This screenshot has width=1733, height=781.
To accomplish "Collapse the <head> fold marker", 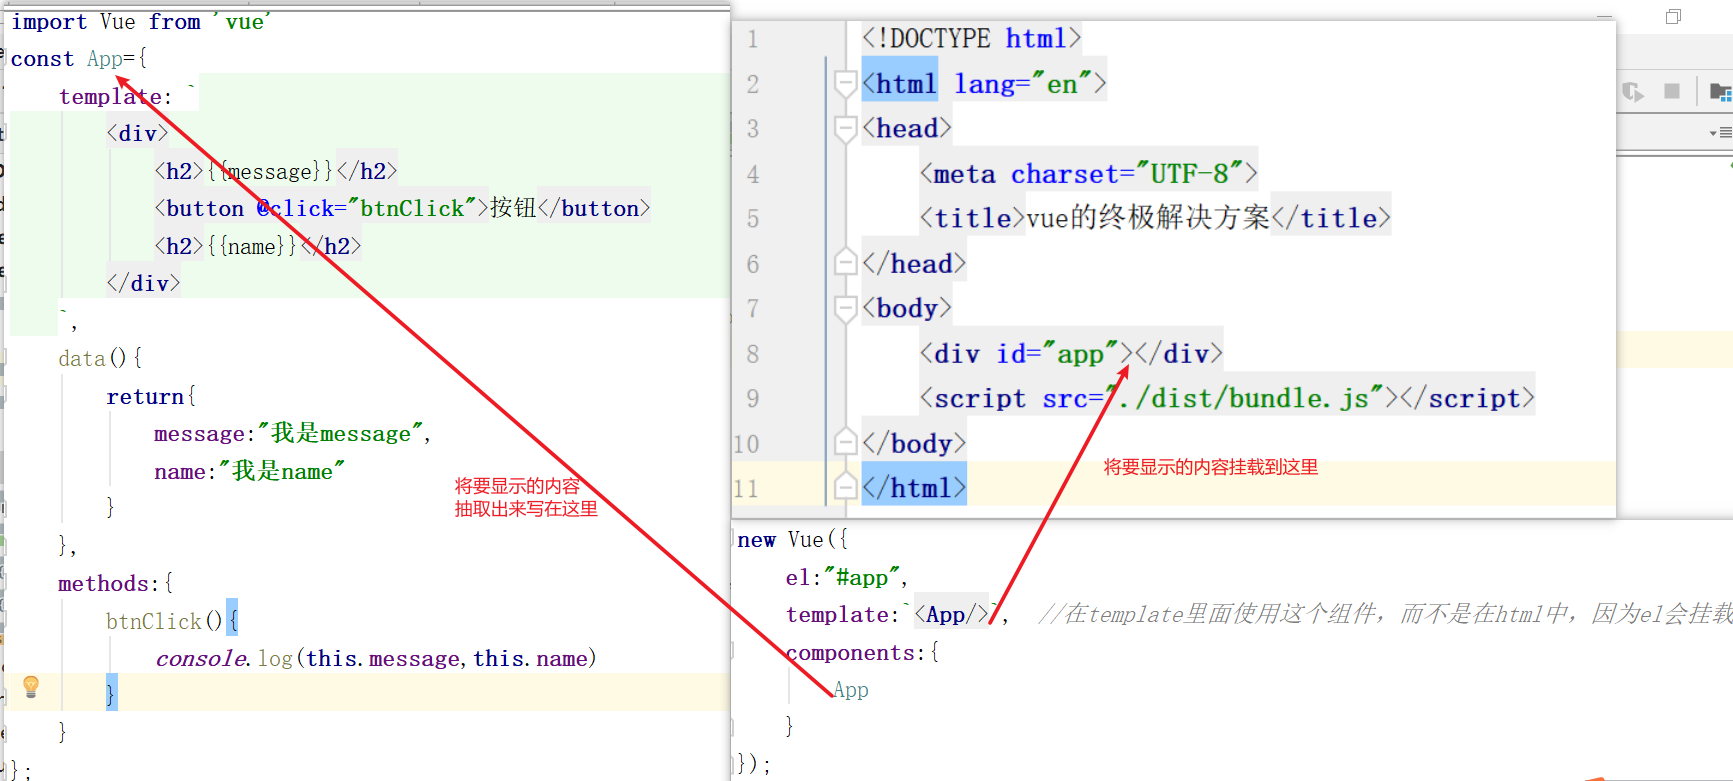I will [x=845, y=129].
